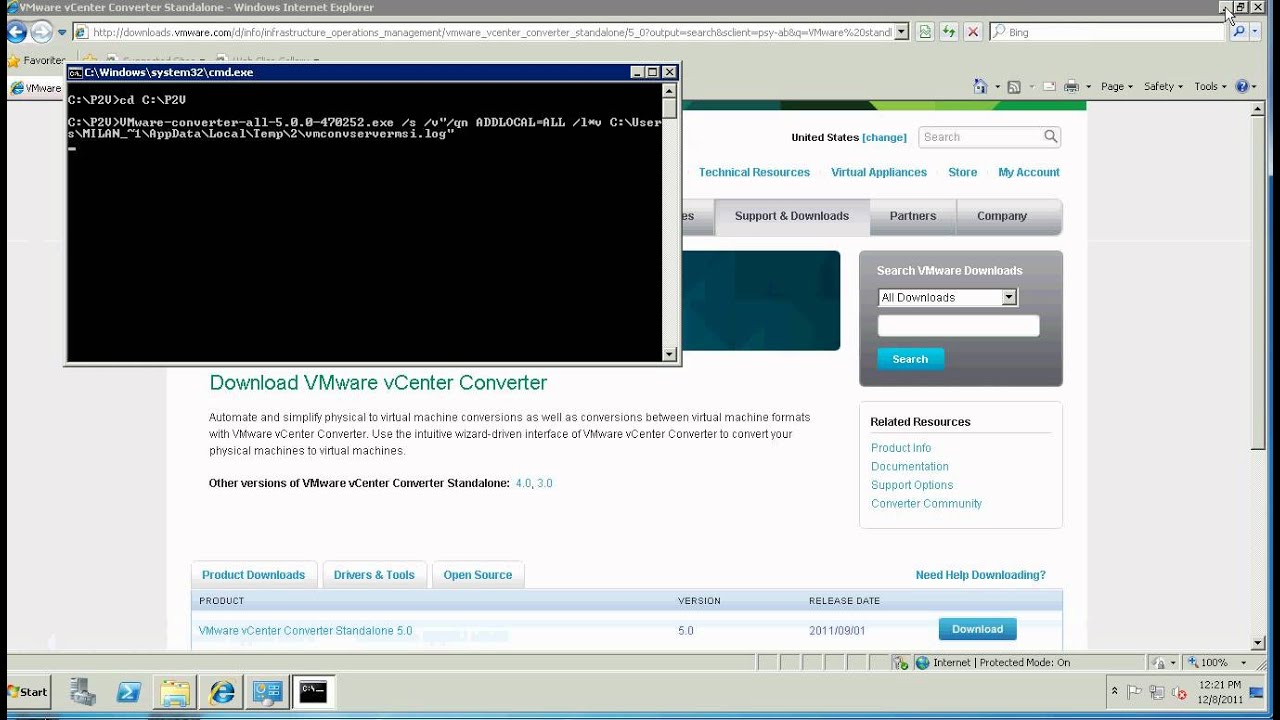The height and width of the screenshot is (720, 1280).
Task: Open the Product Info related resource
Action: (x=901, y=448)
